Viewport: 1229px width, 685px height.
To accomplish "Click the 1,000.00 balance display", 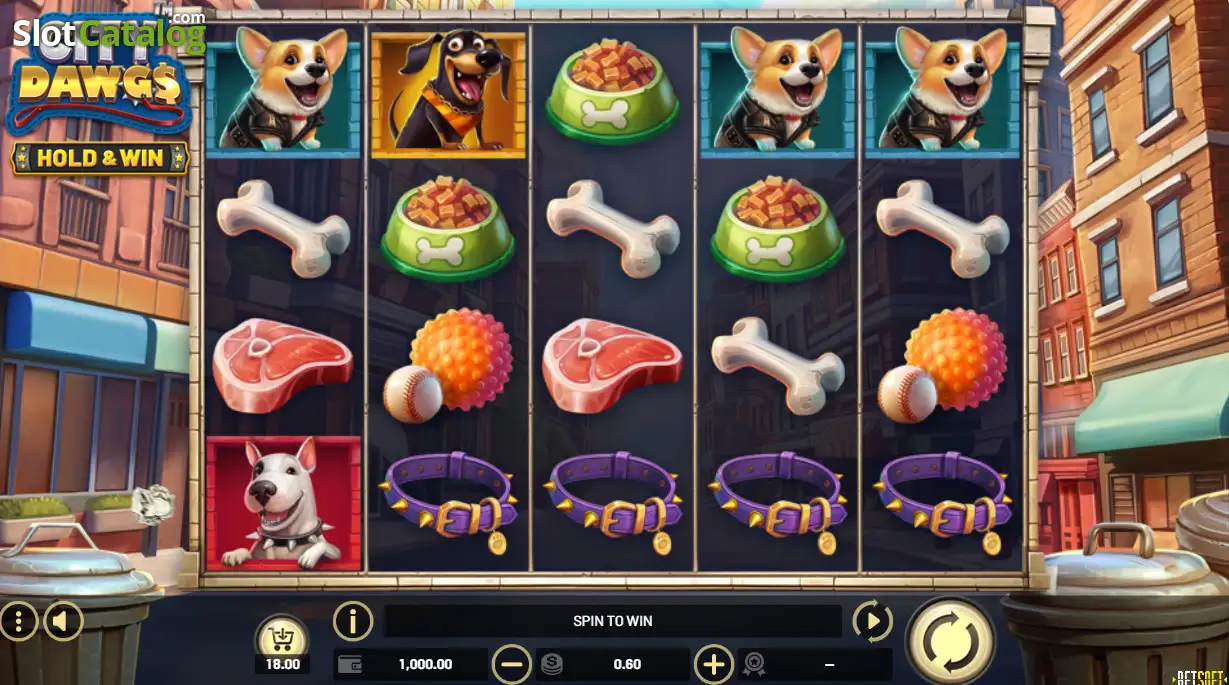I will (x=425, y=664).
